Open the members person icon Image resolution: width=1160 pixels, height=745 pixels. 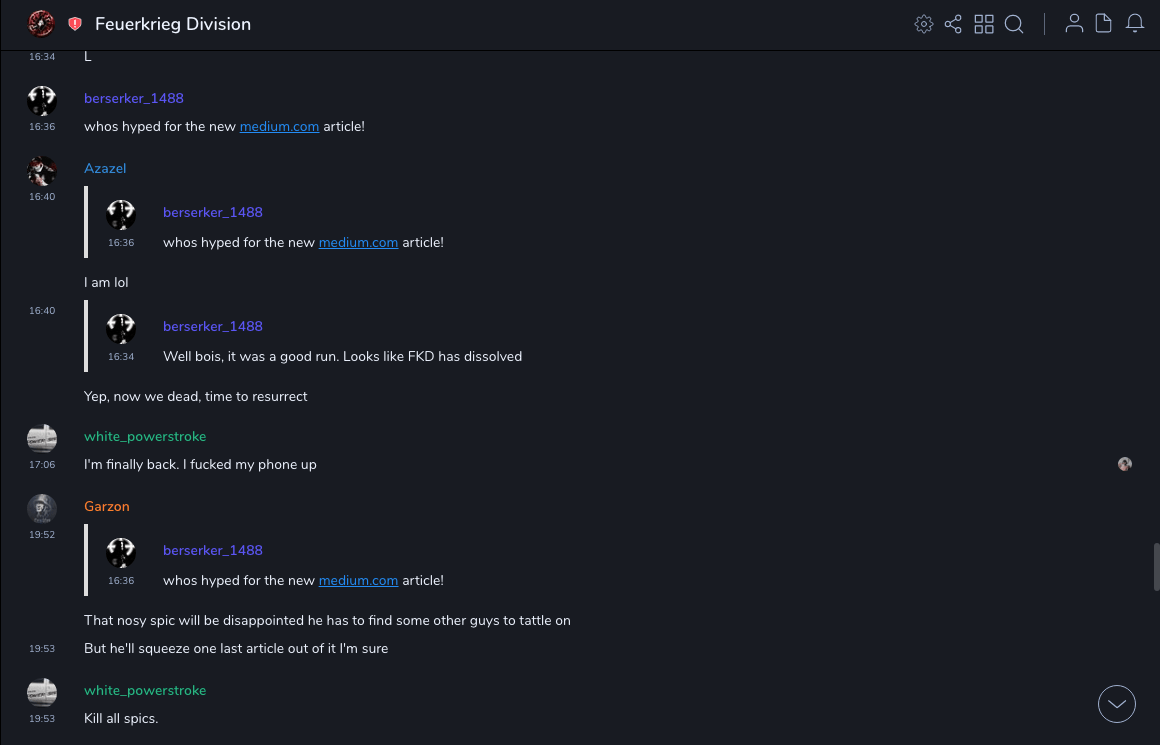1074,24
